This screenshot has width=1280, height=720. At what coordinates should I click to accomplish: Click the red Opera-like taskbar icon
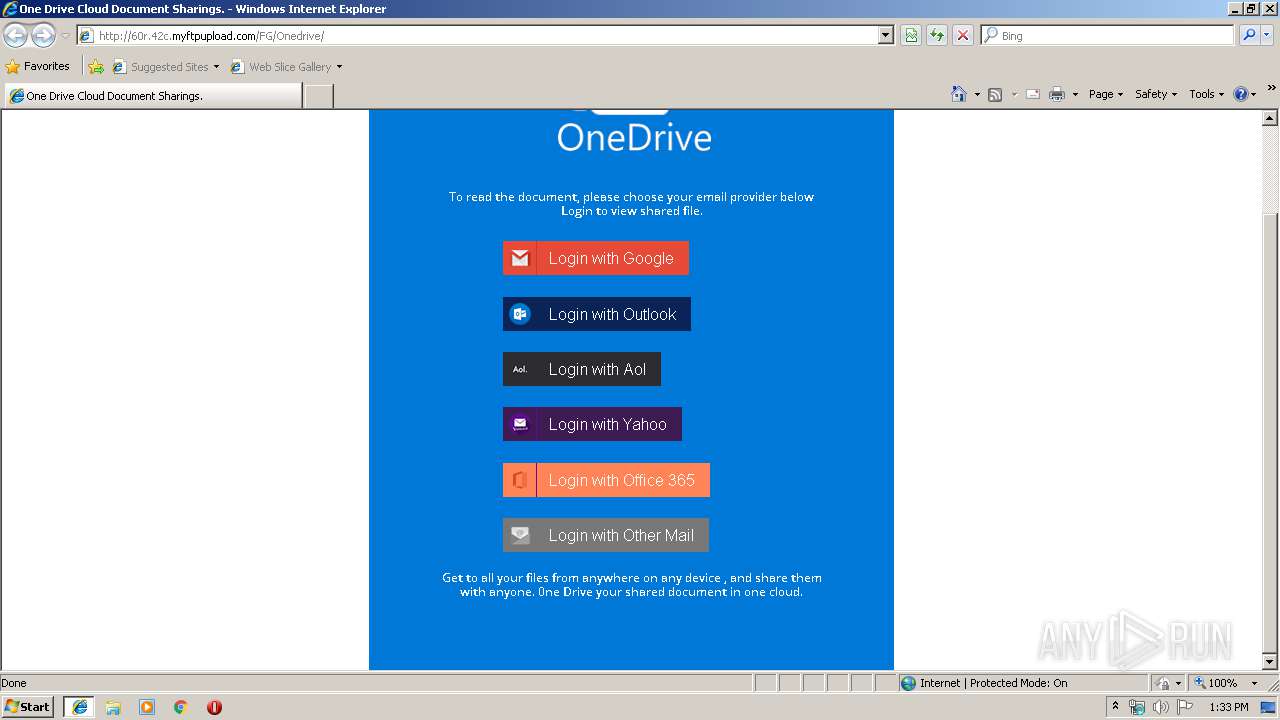click(x=214, y=707)
